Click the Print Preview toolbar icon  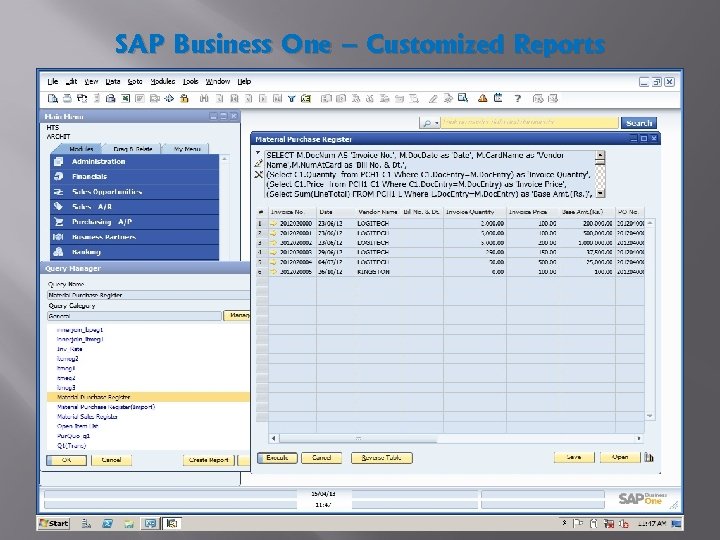[x=53, y=98]
